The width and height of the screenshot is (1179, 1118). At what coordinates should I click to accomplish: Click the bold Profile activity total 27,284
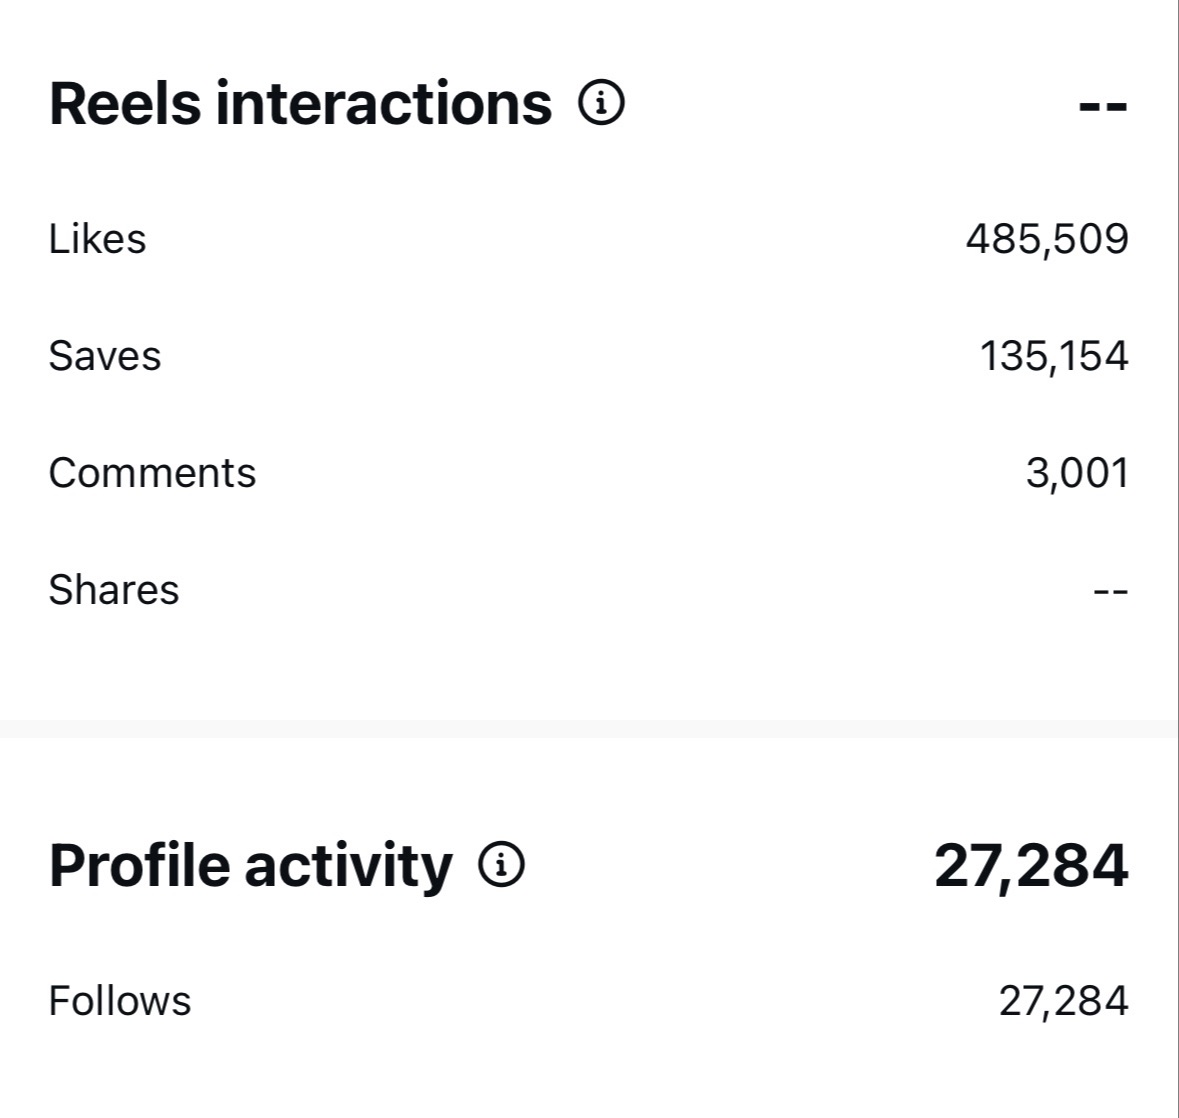(x=1031, y=865)
